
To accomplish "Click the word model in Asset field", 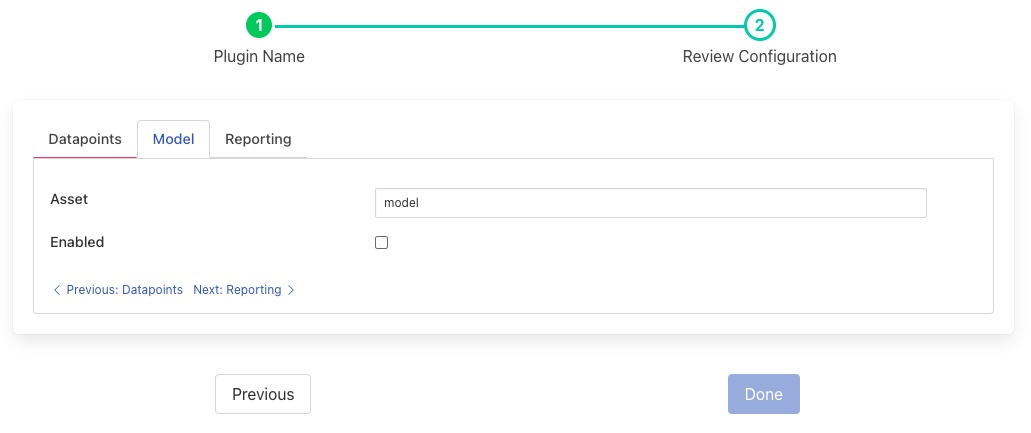I will click(401, 203).
